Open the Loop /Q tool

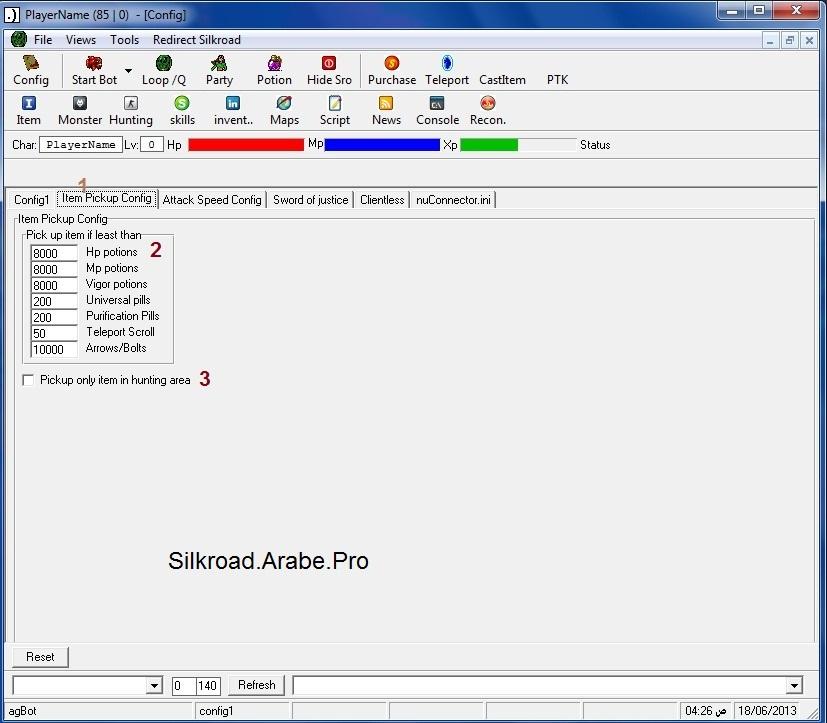coord(164,71)
